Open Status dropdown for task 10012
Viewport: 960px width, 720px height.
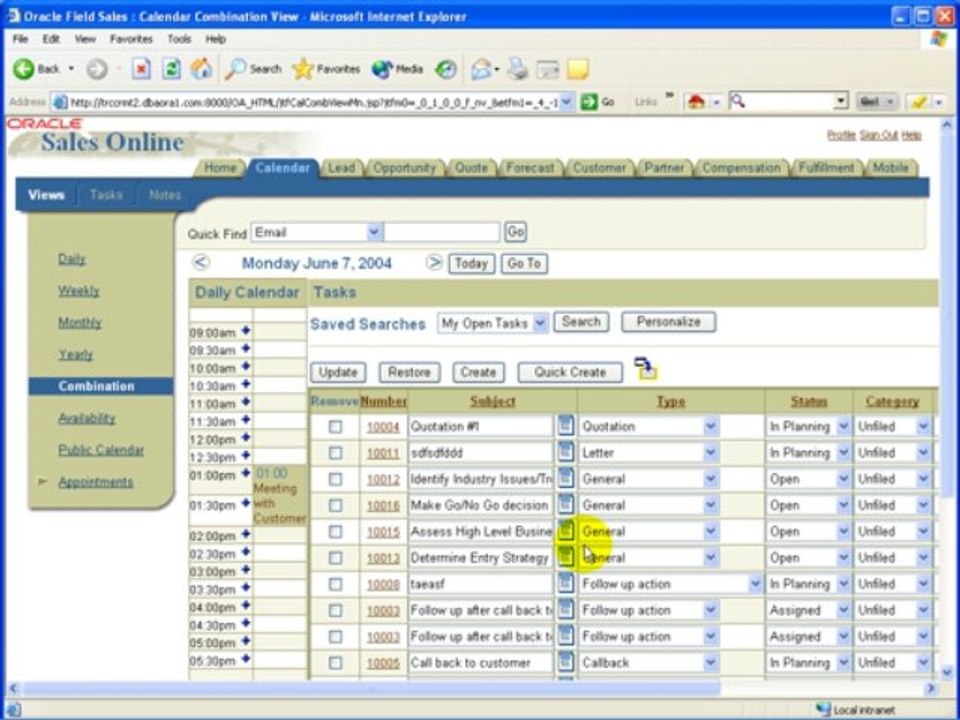click(x=843, y=479)
